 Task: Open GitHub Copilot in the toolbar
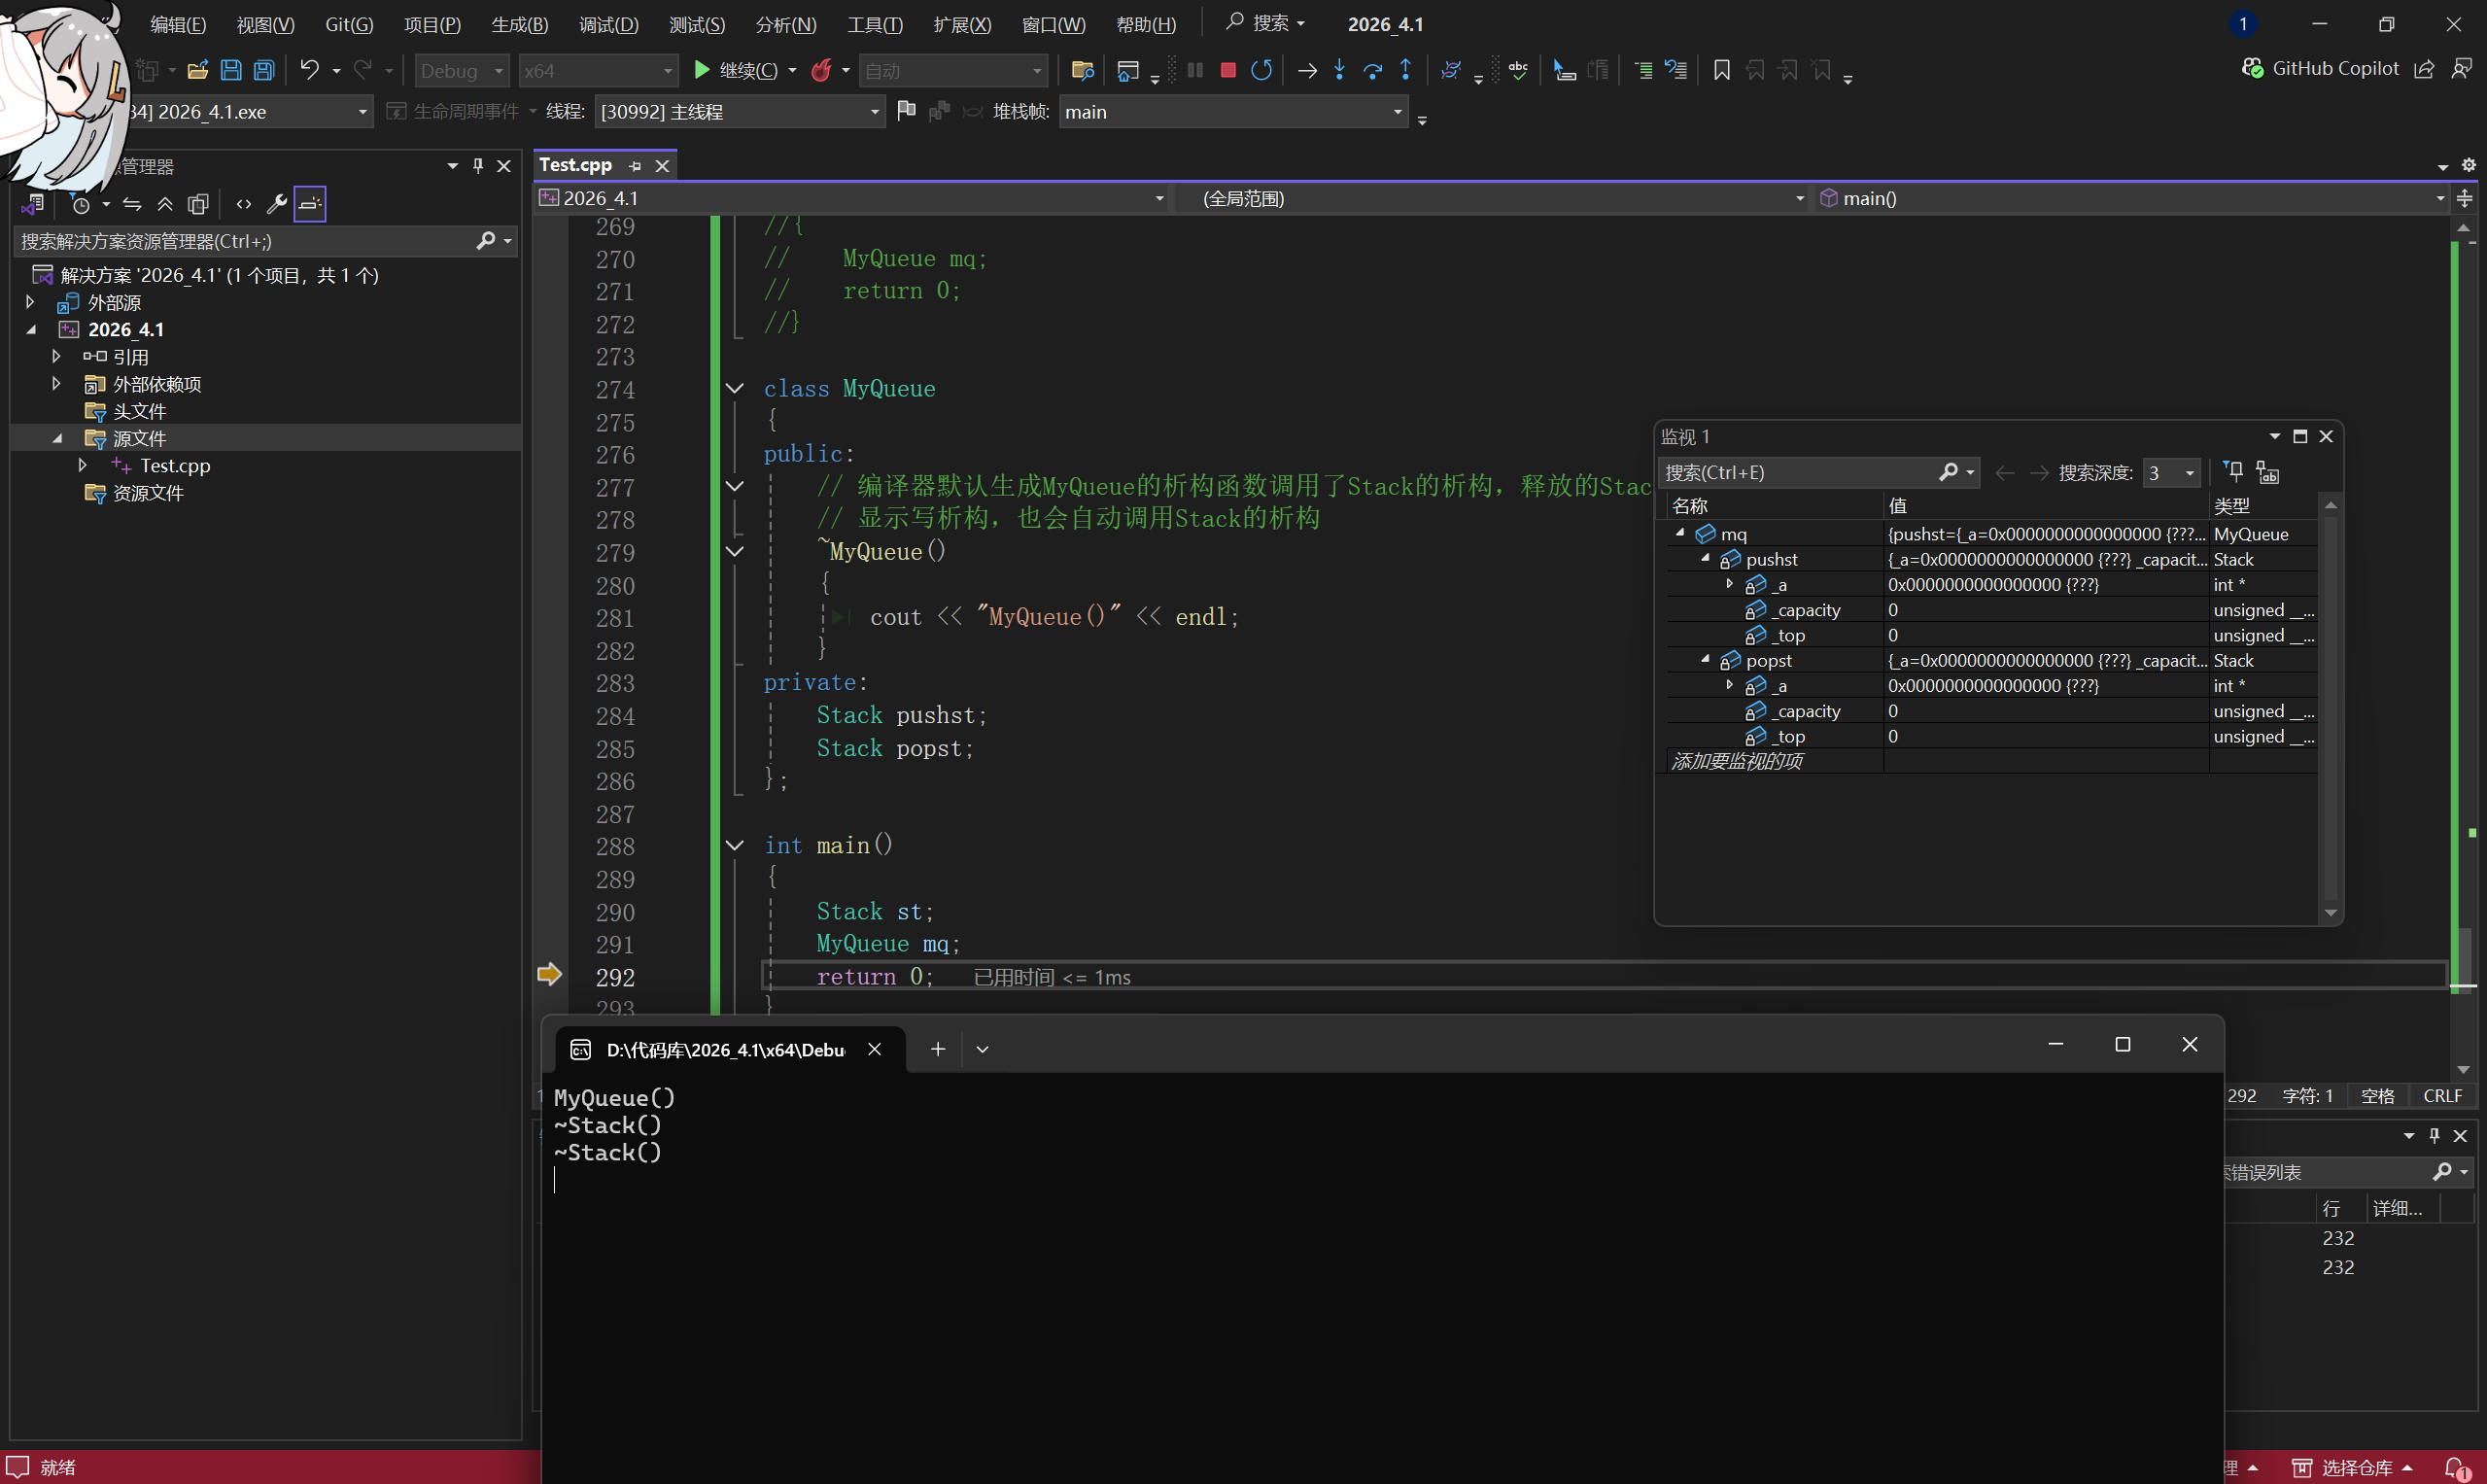pyautogui.click(x=2320, y=68)
